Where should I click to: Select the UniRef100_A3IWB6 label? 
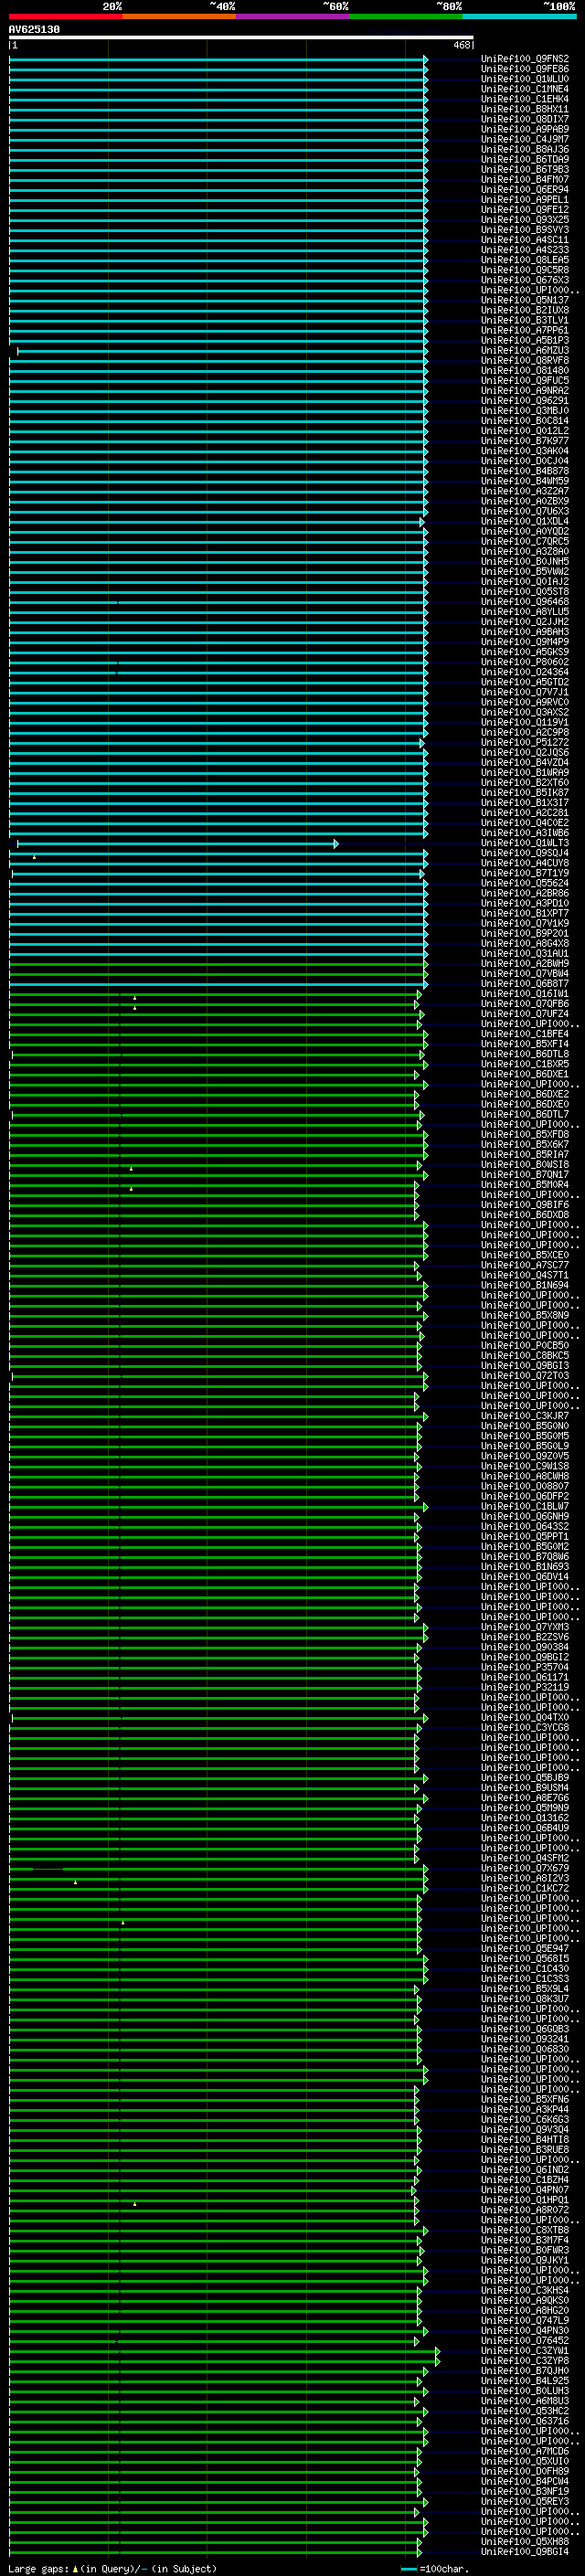click(x=525, y=833)
